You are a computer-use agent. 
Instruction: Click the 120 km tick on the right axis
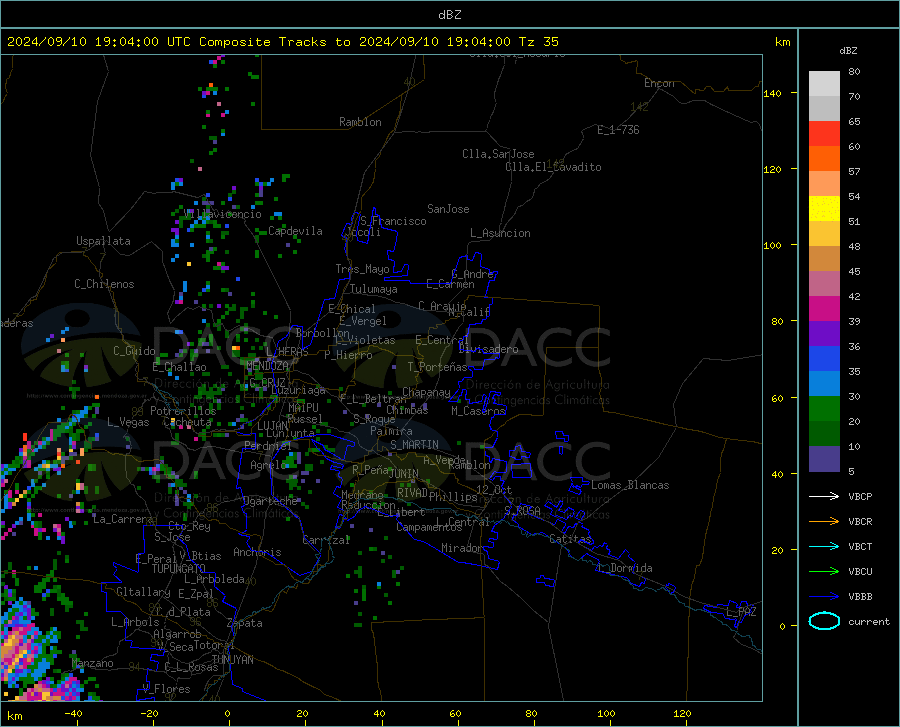pyautogui.click(x=773, y=169)
